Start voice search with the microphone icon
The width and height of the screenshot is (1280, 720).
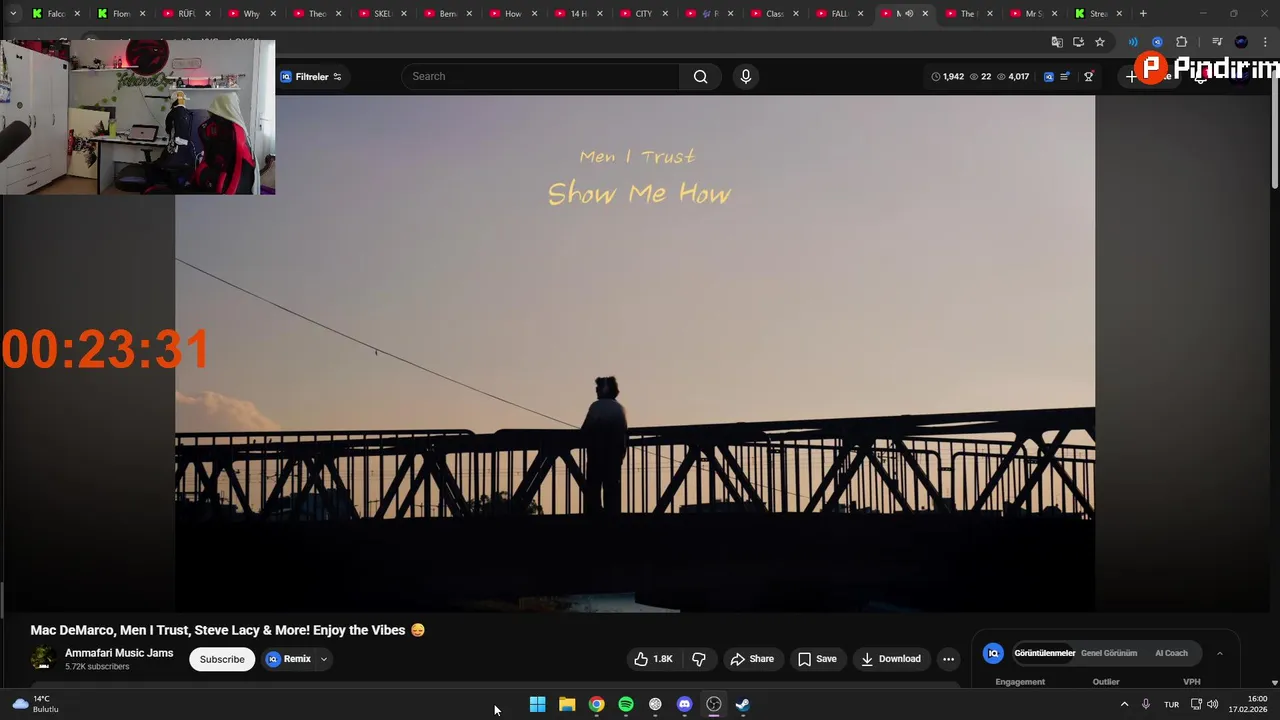coord(745,77)
